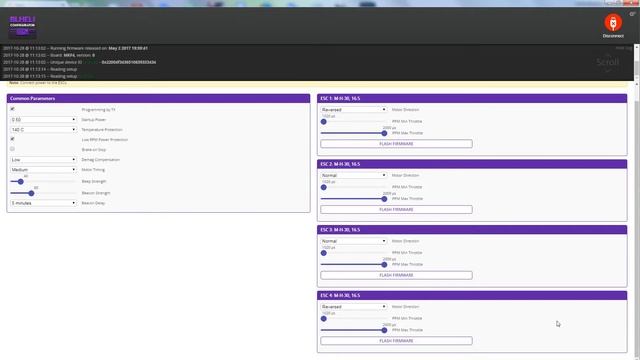Click ESC 2 PPM Min Throttle slider handle

(x=324, y=187)
